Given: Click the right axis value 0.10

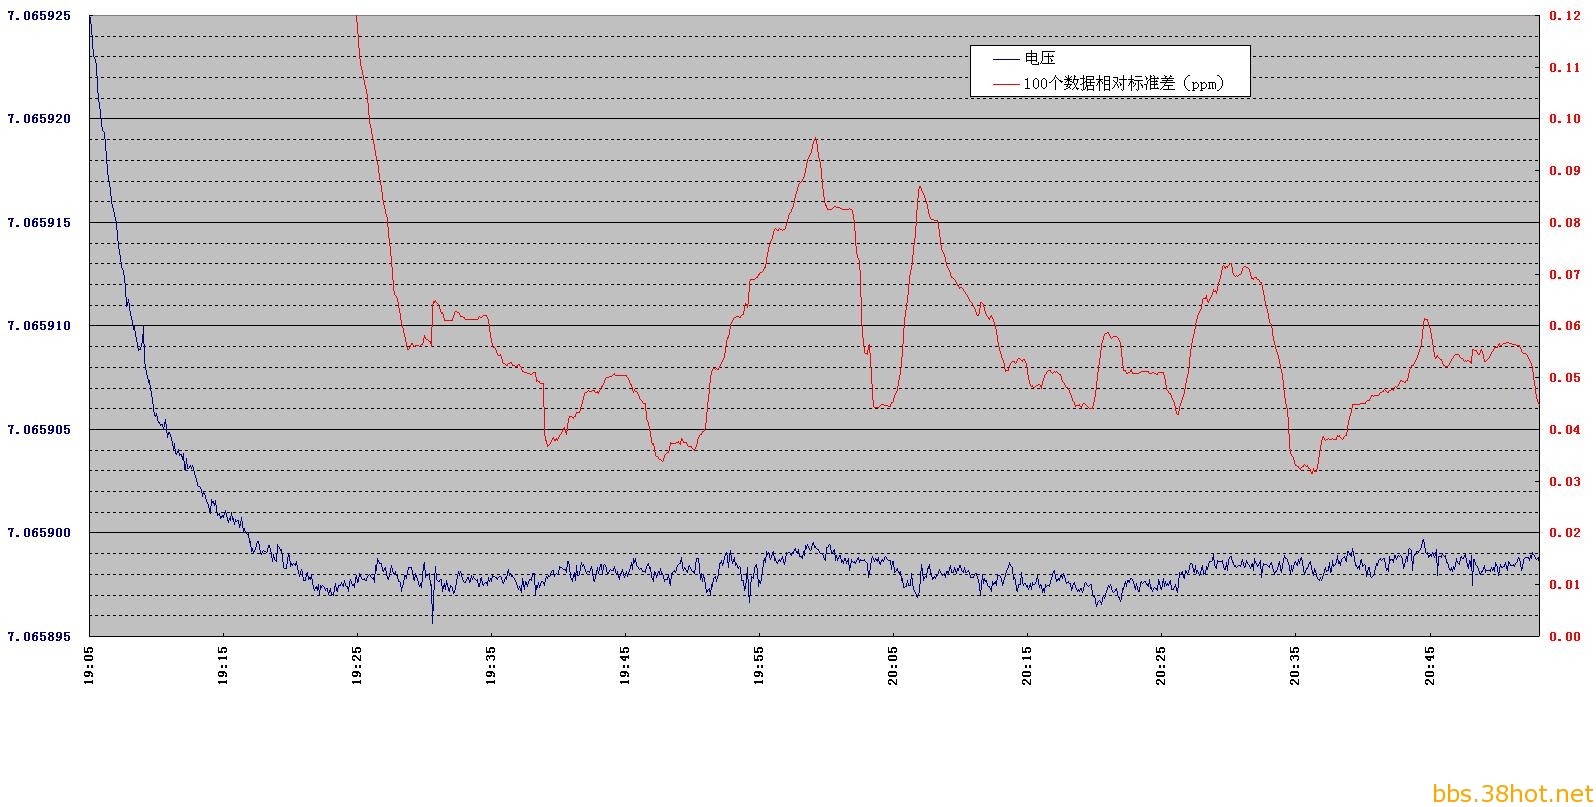Looking at the screenshot, I should 1565,119.
